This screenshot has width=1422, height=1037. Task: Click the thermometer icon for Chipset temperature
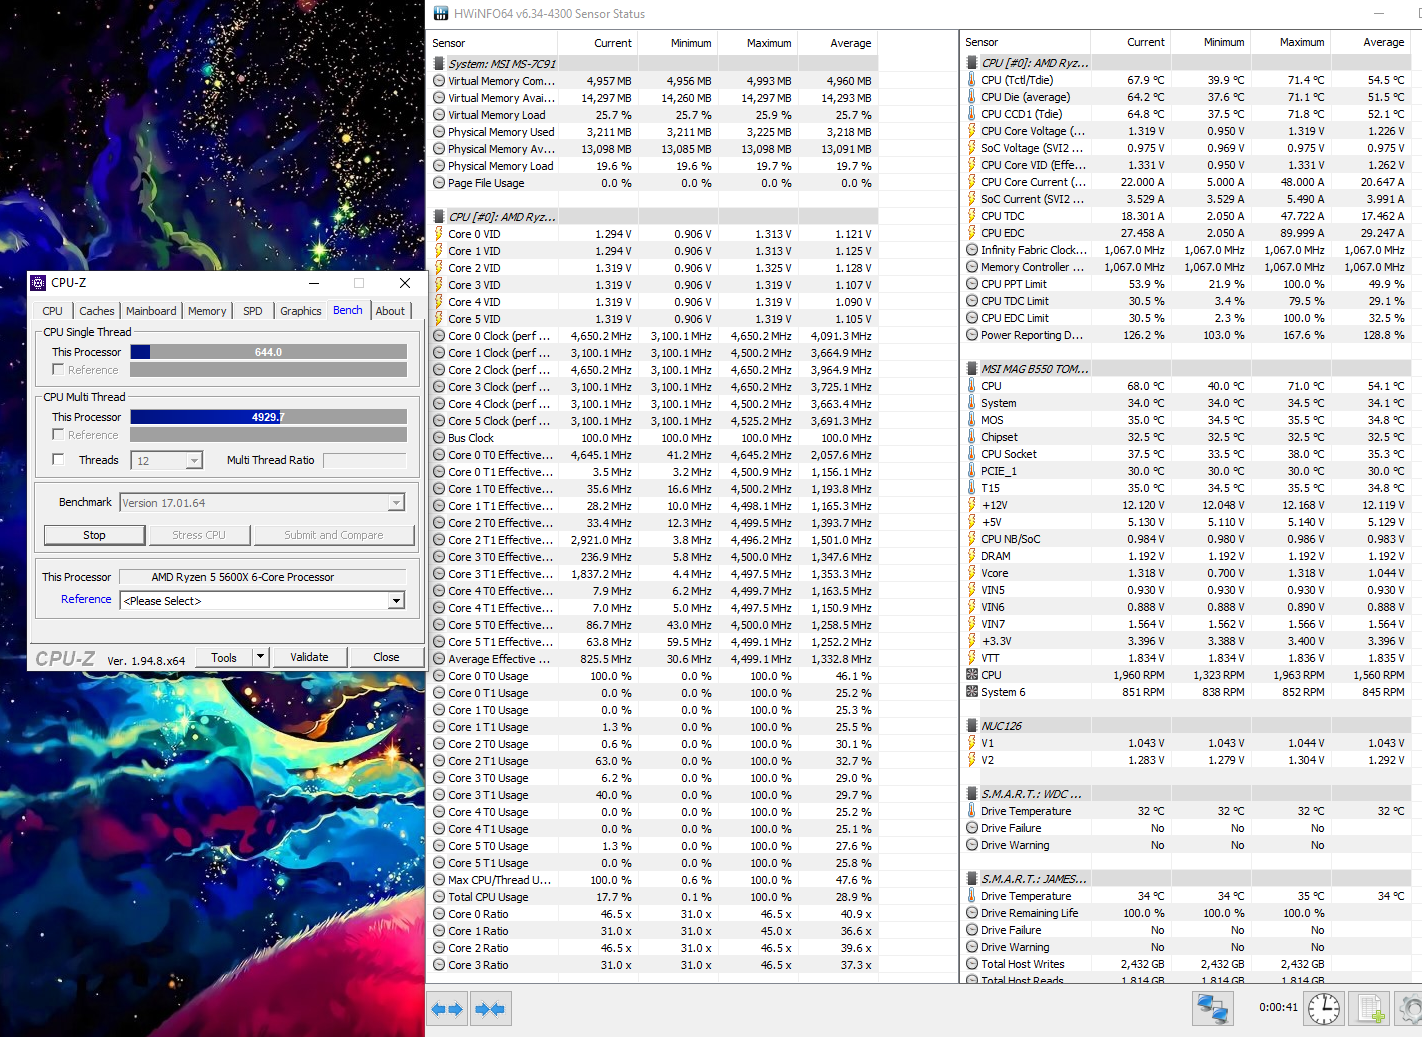click(972, 437)
